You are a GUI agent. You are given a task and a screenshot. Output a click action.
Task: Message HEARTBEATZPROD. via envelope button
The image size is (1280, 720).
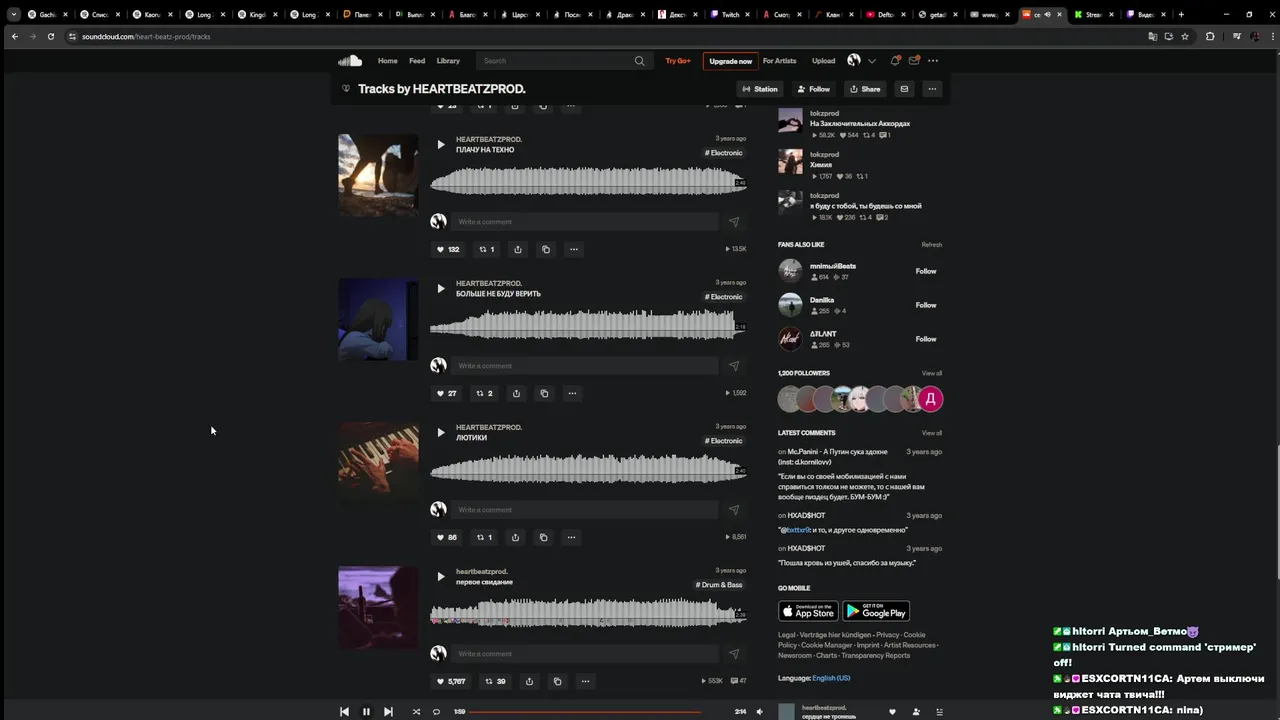click(904, 89)
